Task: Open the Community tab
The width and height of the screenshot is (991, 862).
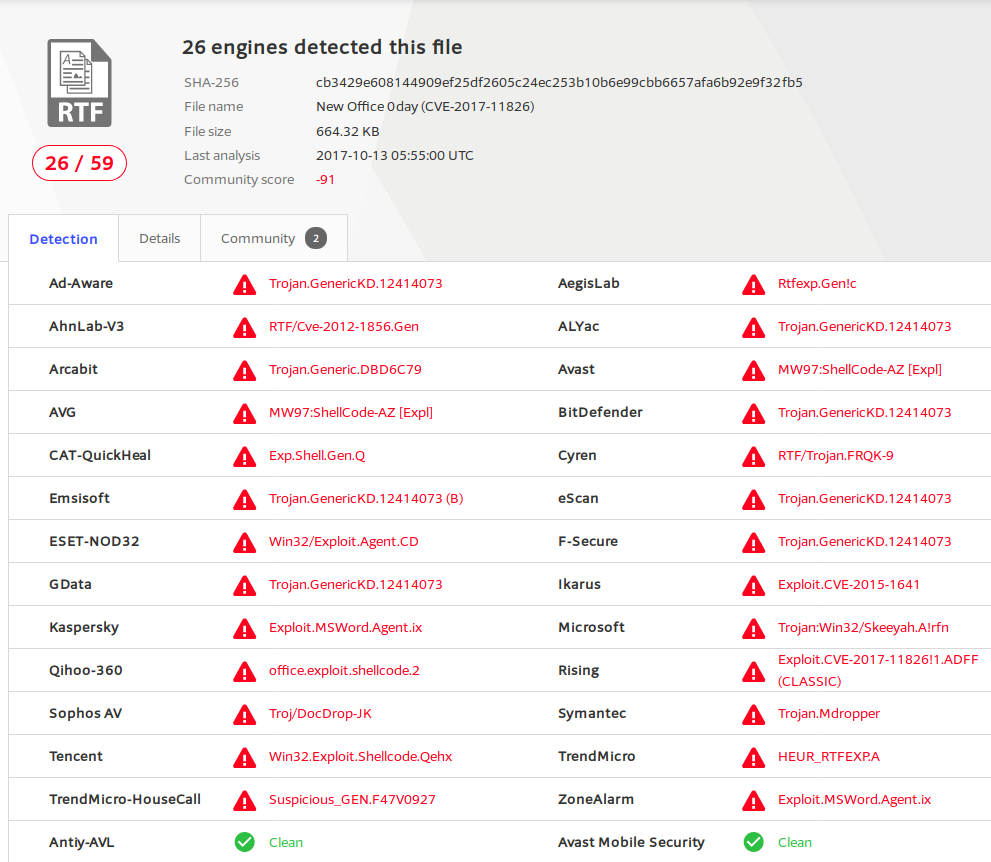Action: click(274, 238)
